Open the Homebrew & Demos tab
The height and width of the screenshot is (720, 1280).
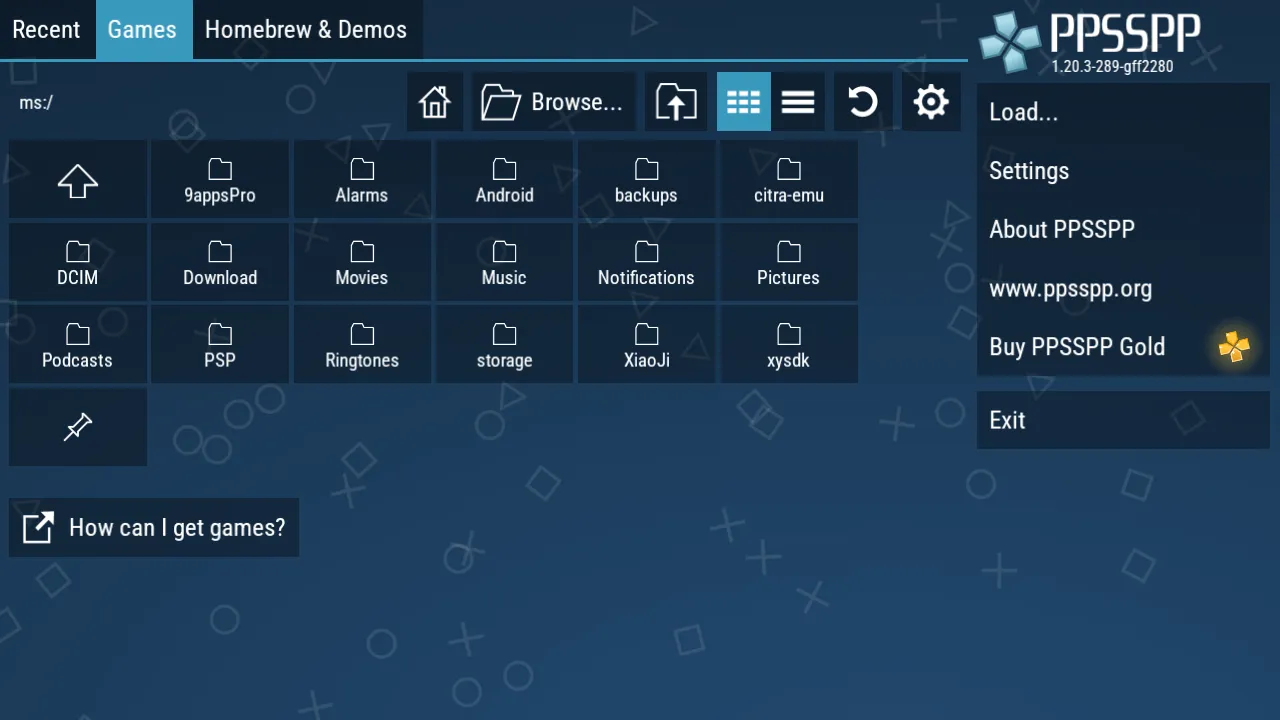306,30
